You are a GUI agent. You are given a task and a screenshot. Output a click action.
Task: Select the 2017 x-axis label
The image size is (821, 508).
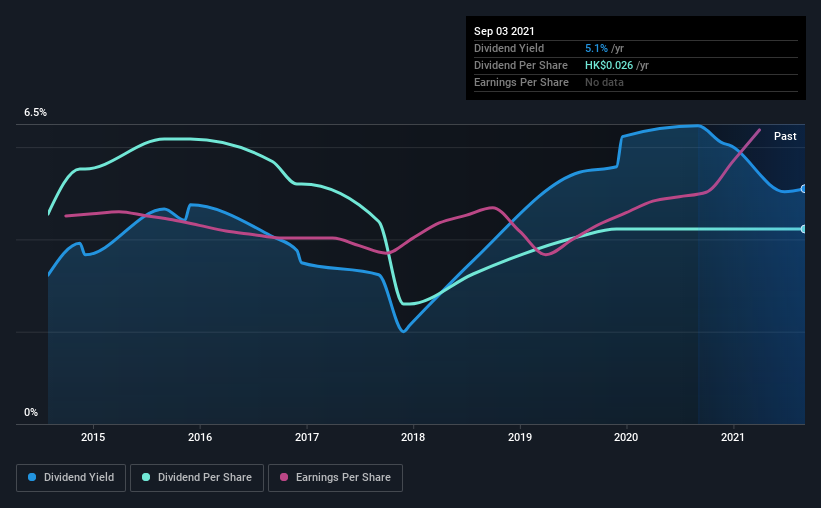click(307, 437)
